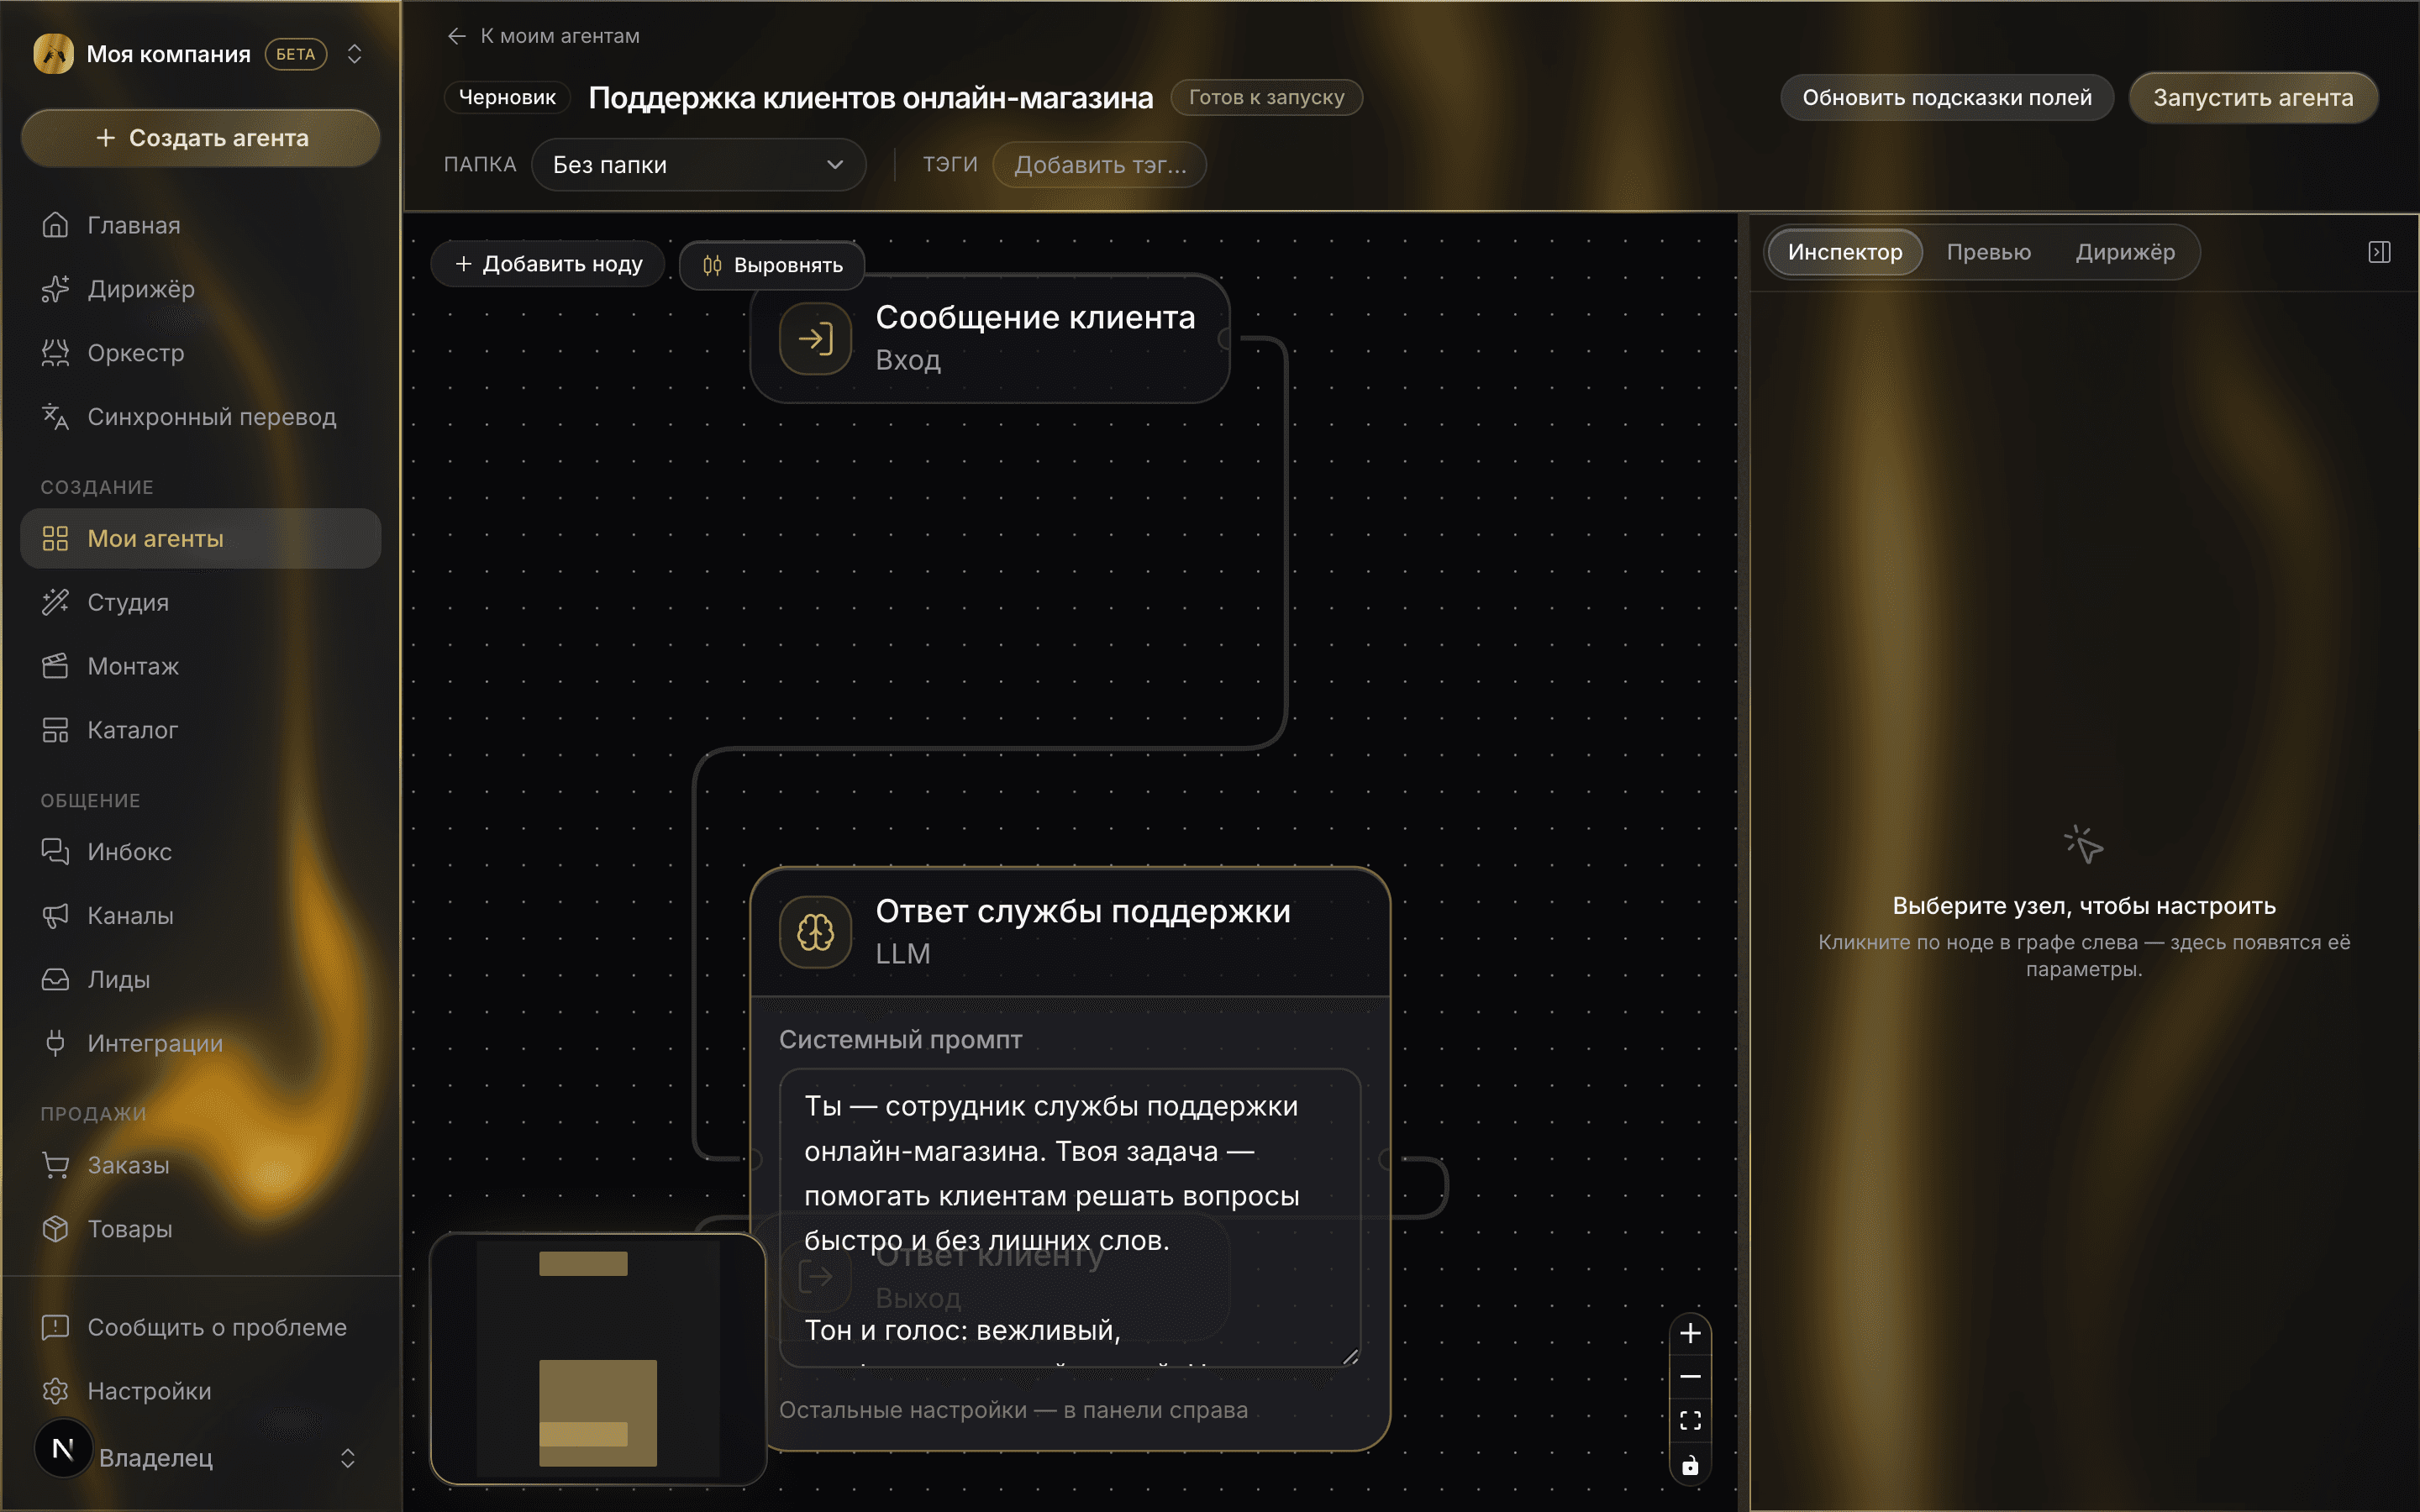This screenshot has height=1512, width=2420.
Task: Click Выровнять button
Action: (772, 265)
